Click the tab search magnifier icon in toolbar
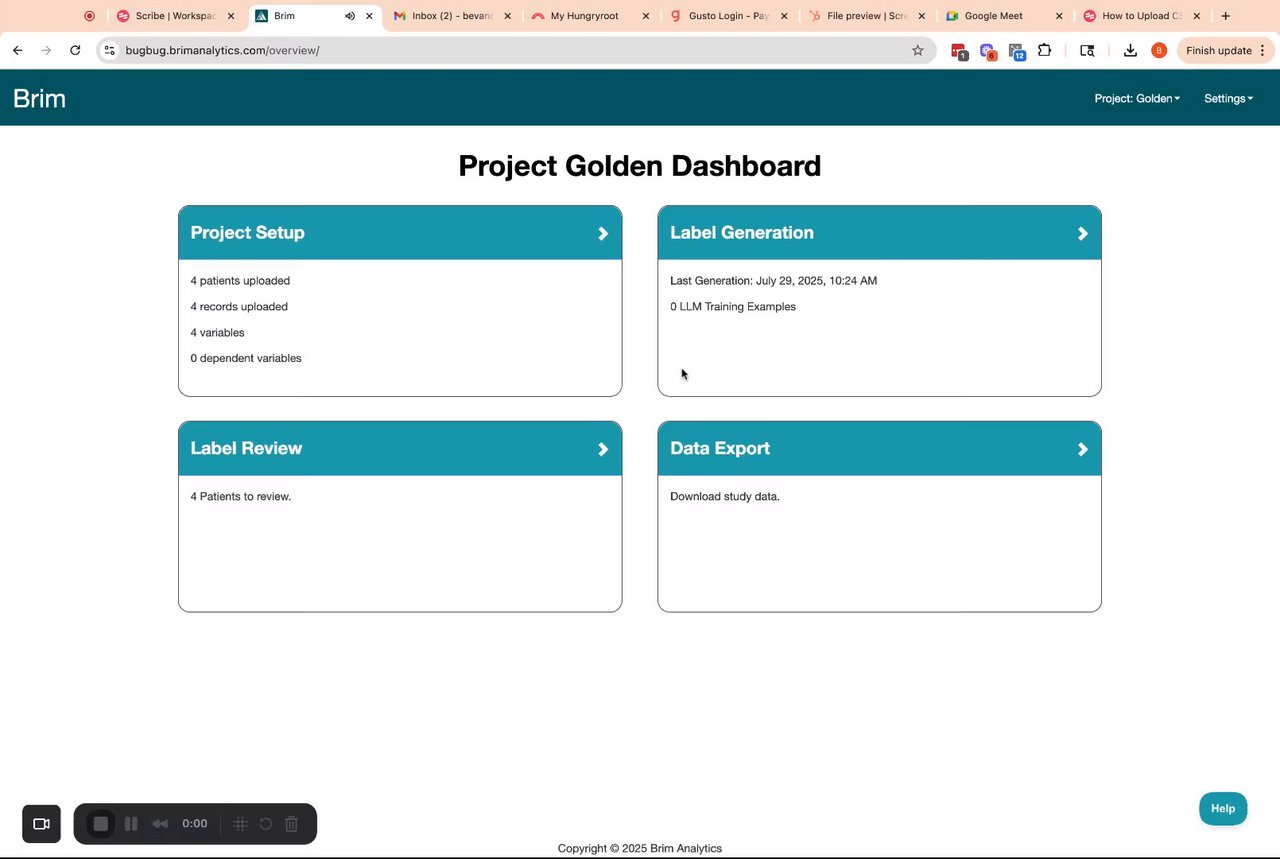This screenshot has width=1280, height=859. point(1087,50)
